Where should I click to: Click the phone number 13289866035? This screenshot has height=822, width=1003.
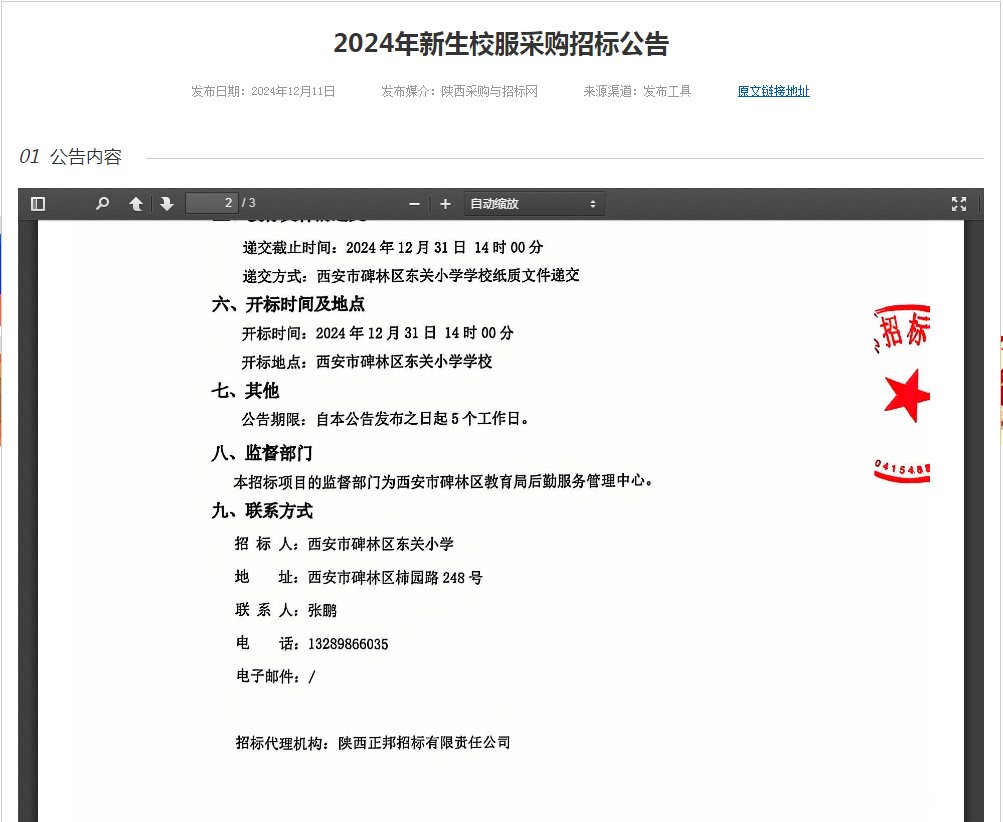[348, 644]
